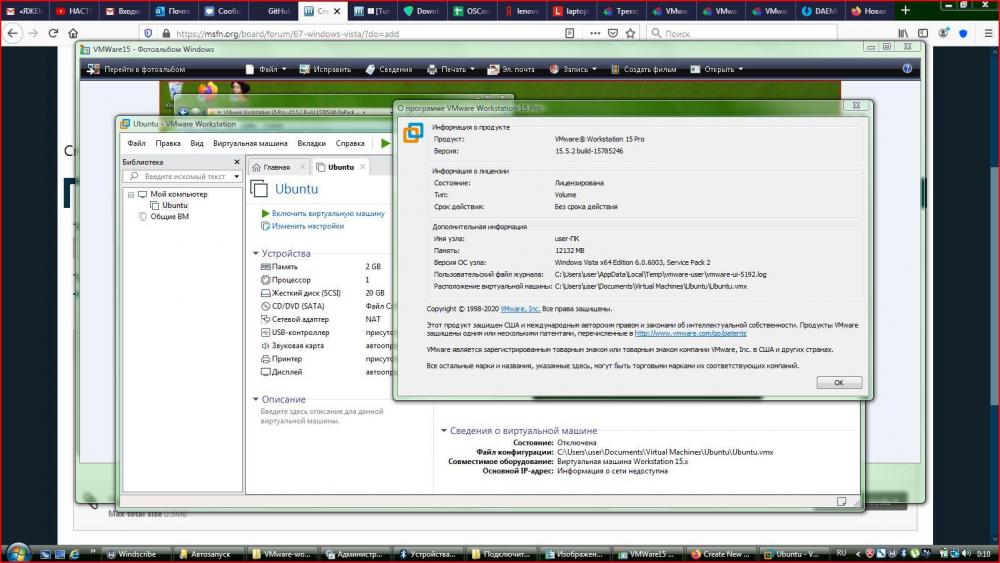Click Включить виртуальную машину link
The width and height of the screenshot is (1000, 563).
coord(328,214)
